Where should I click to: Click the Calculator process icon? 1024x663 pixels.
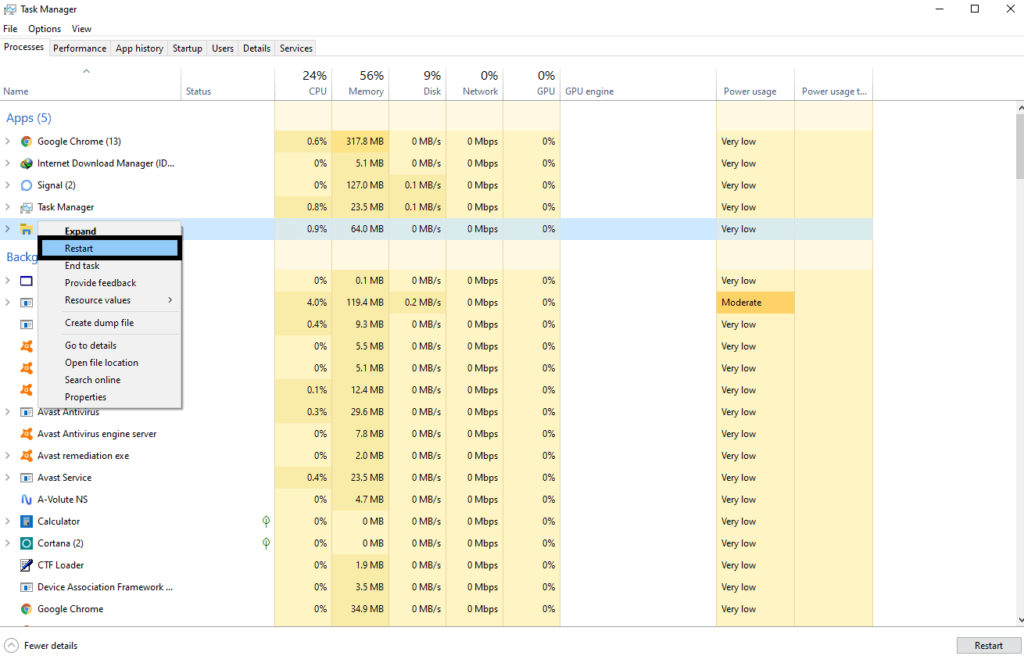coord(26,521)
